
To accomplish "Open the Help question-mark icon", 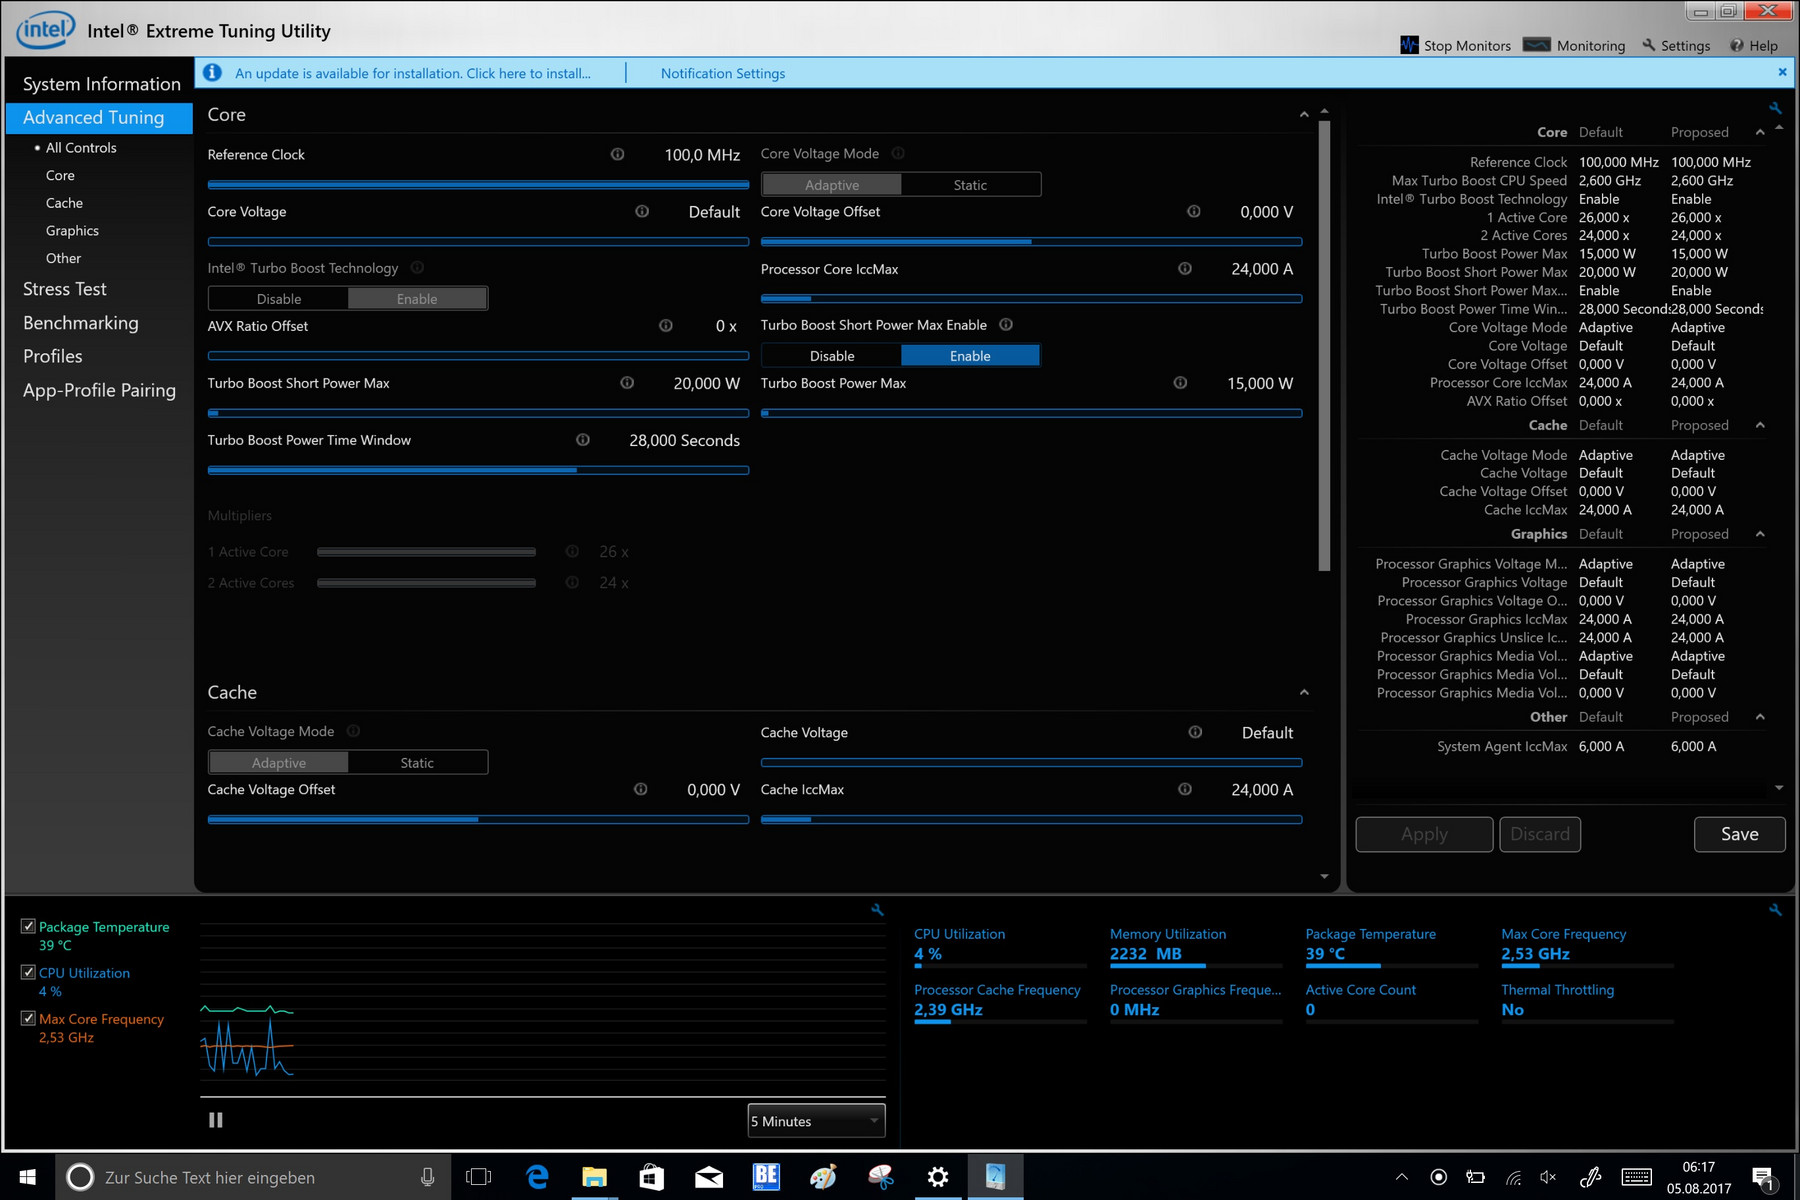I will click(1737, 45).
